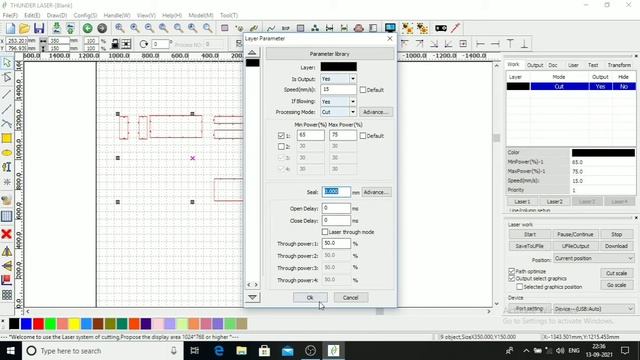Toggle the aspect ratio lock icon
640x360 pixels.
coord(115,44)
